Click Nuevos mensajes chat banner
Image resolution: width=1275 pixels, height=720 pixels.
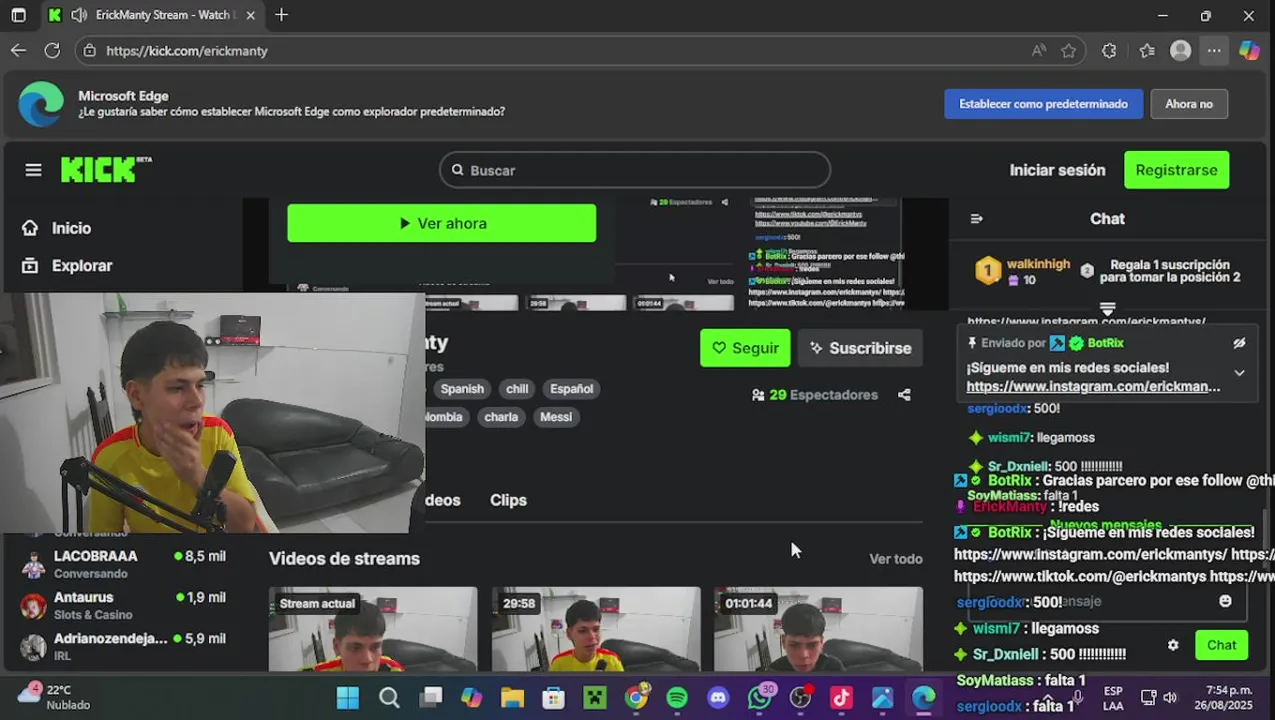1106,525
